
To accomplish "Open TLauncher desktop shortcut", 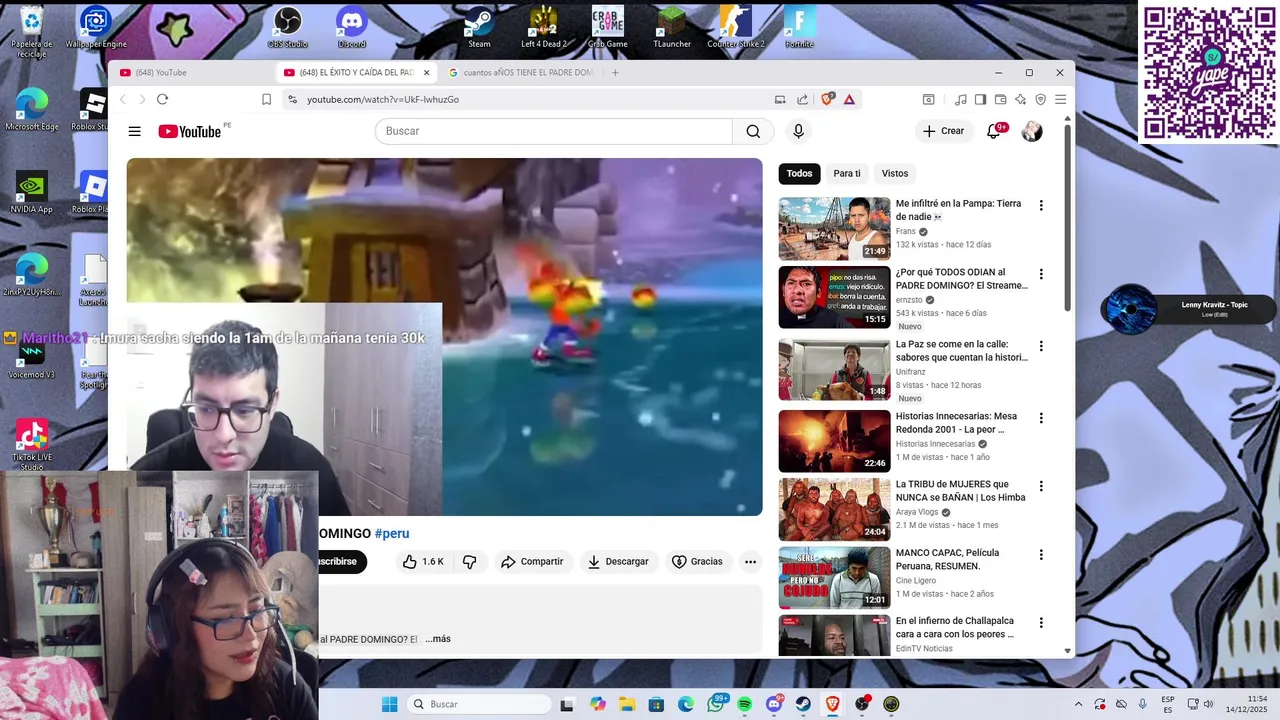I will pyautogui.click(x=672, y=27).
